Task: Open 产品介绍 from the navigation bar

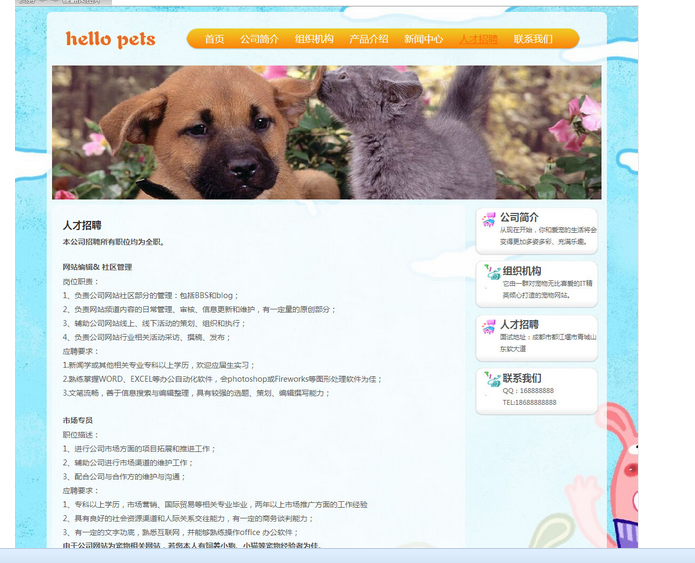Action: 368,40
